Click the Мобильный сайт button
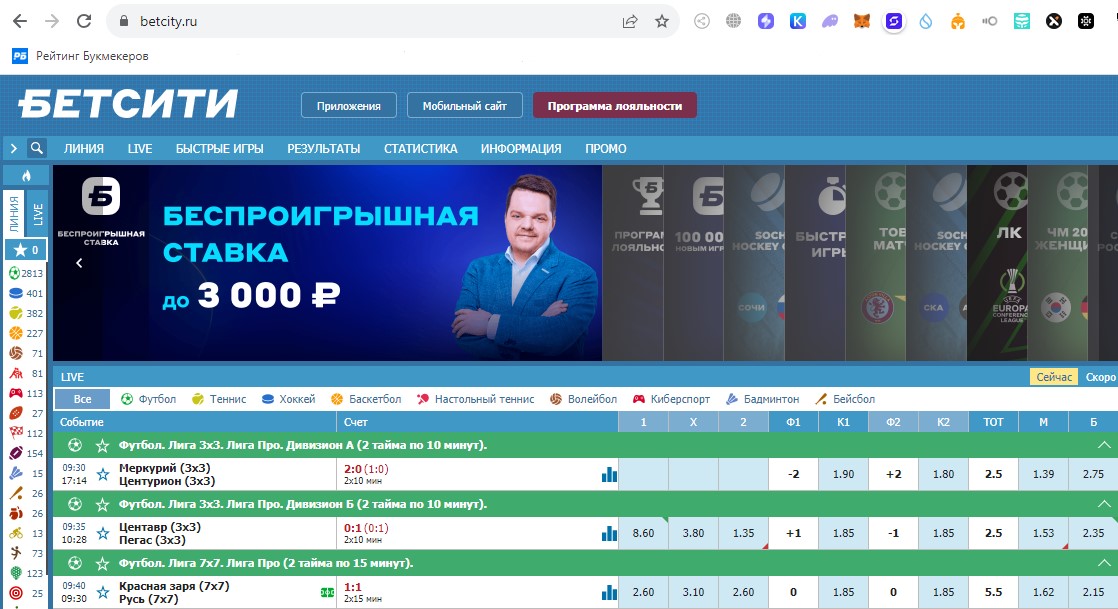 pyautogui.click(x=465, y=106)
